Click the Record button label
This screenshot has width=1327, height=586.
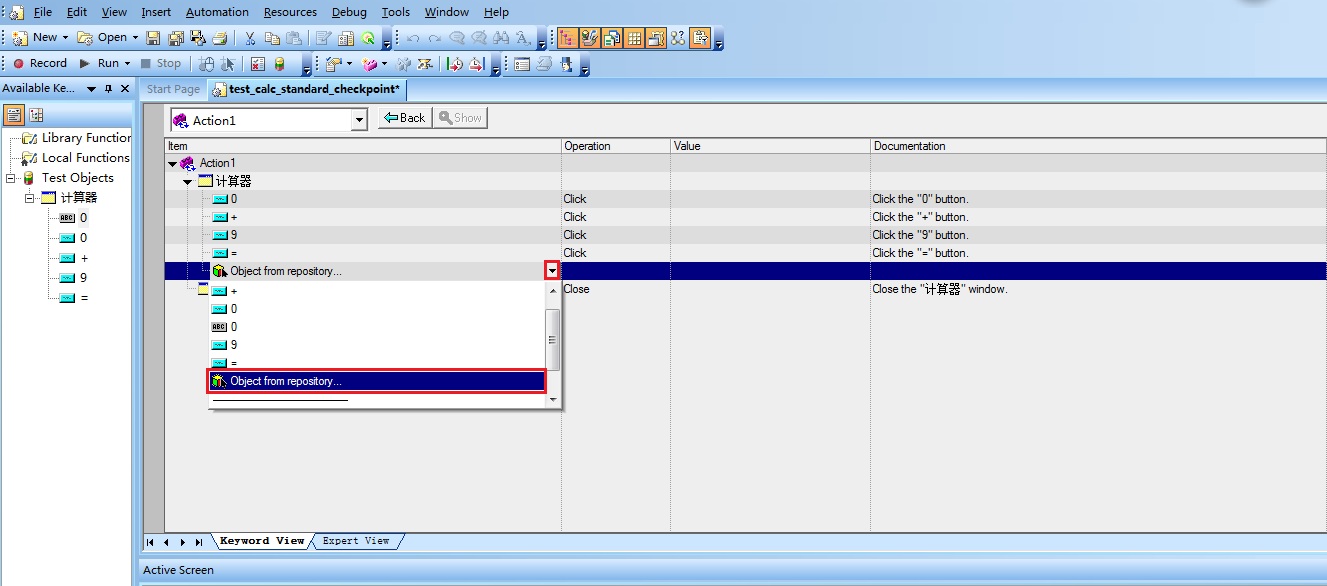coord(48,63)
